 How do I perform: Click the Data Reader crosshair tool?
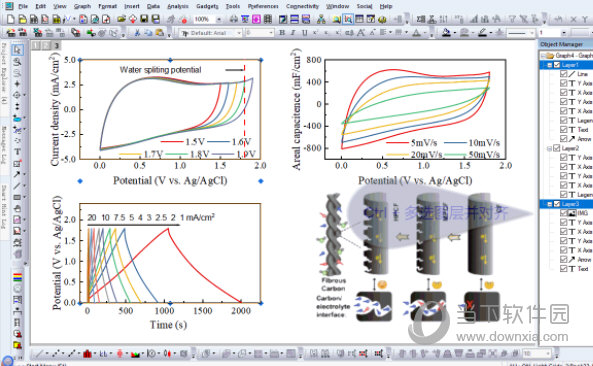(17, 95)
